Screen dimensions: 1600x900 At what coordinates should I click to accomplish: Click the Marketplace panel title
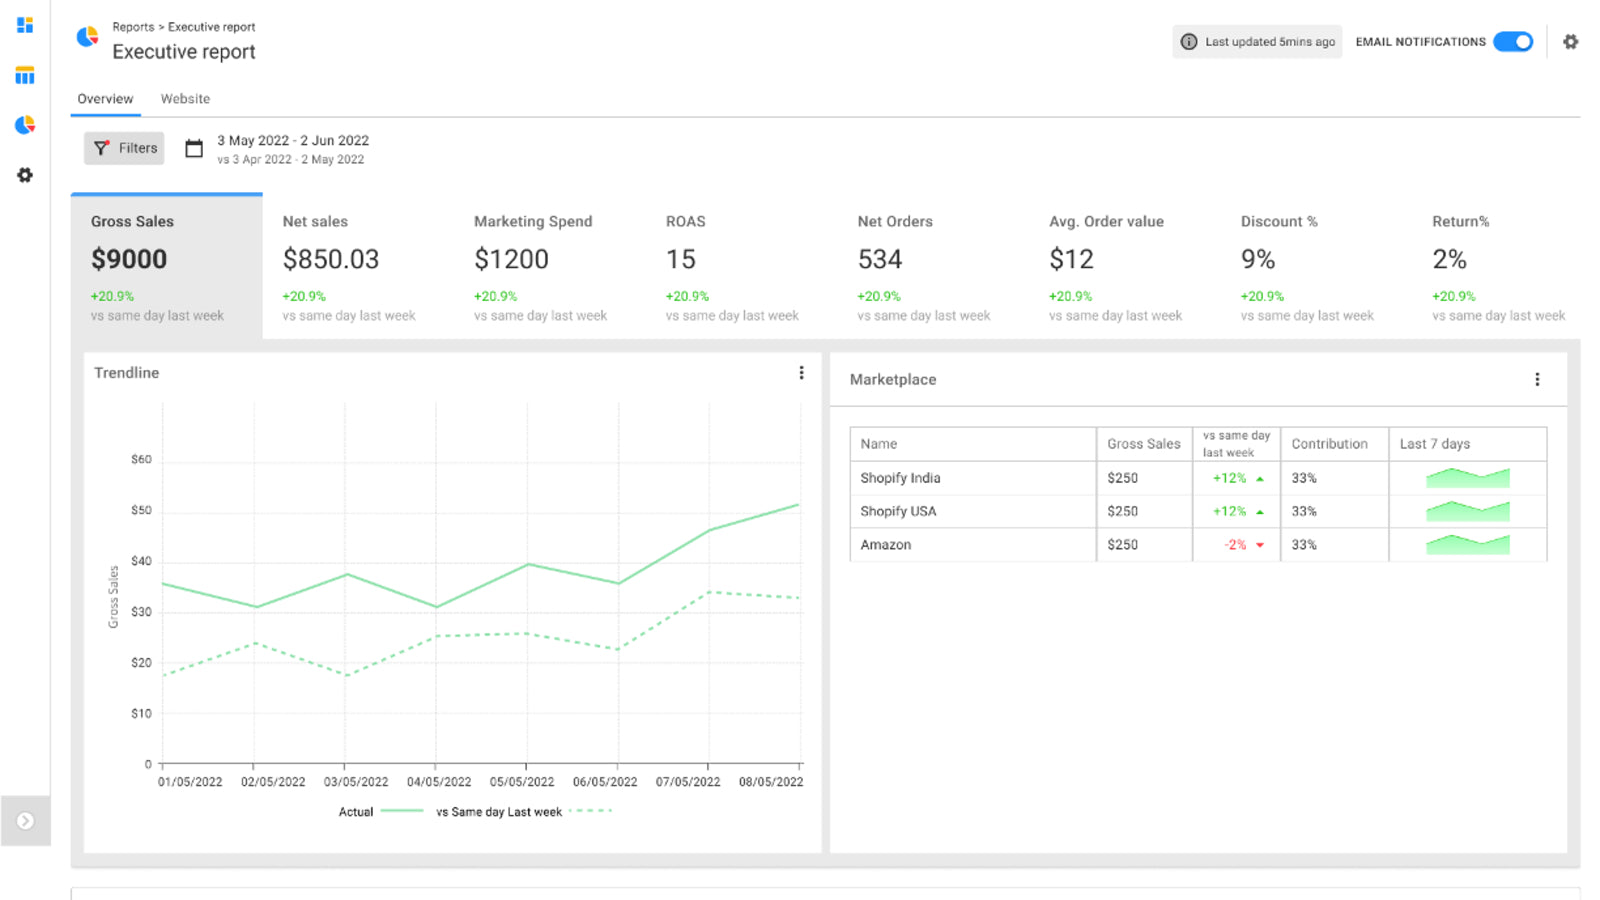(893, 380)
